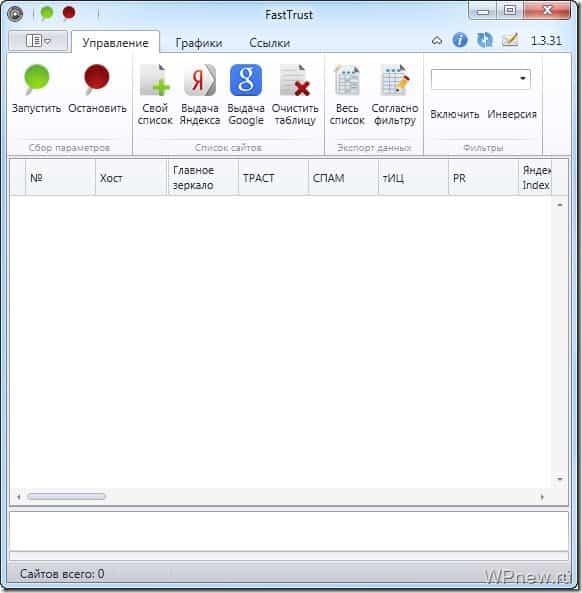
Task: Switch to the Ссылки tab
Action: (x=269, y=43)
